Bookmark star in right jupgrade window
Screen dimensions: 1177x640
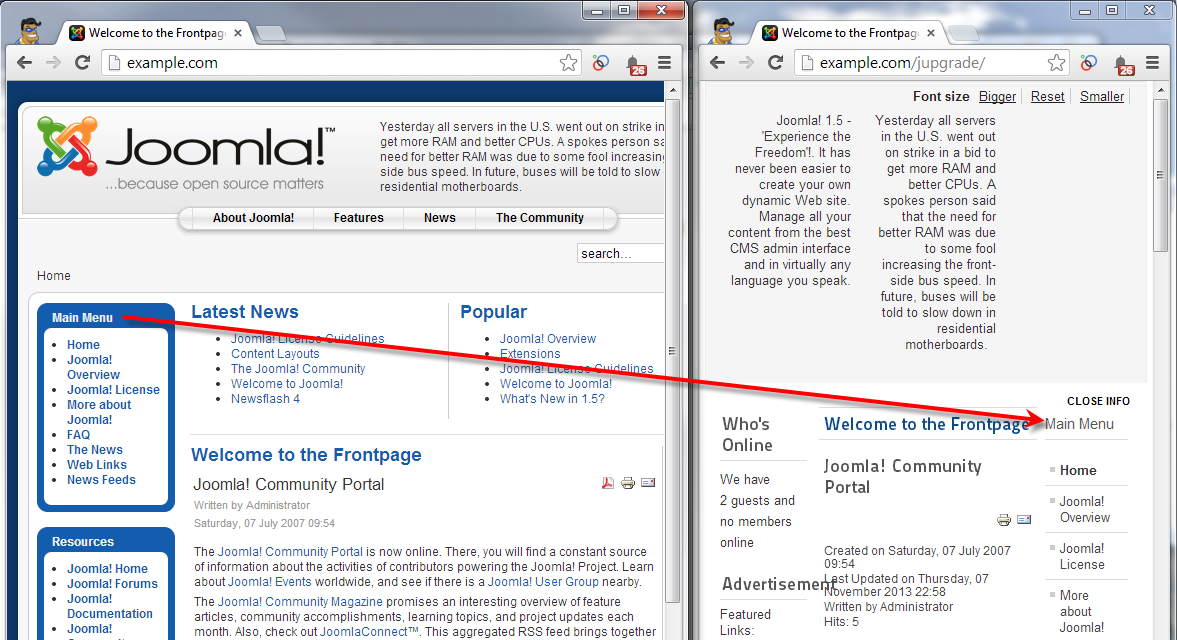(x=1056, y=63)
